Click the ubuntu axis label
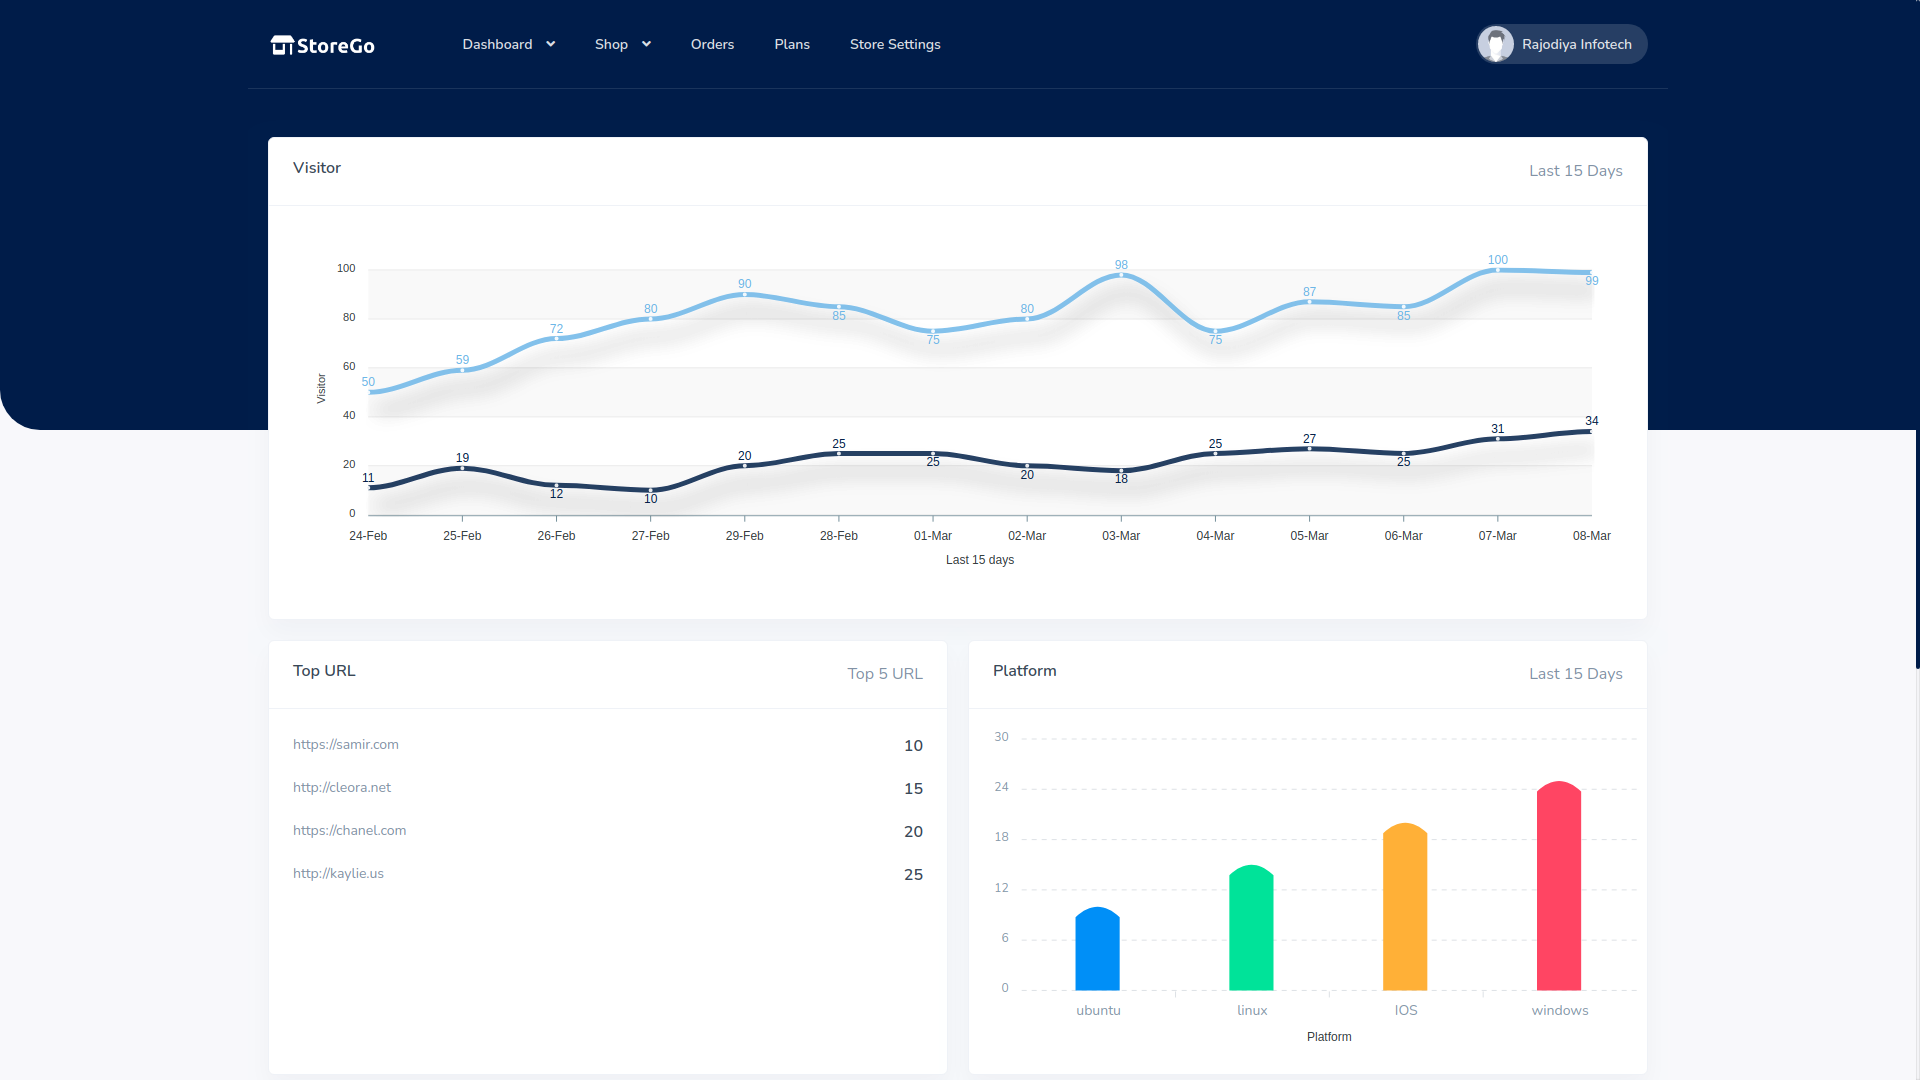 (1098, 1010)
